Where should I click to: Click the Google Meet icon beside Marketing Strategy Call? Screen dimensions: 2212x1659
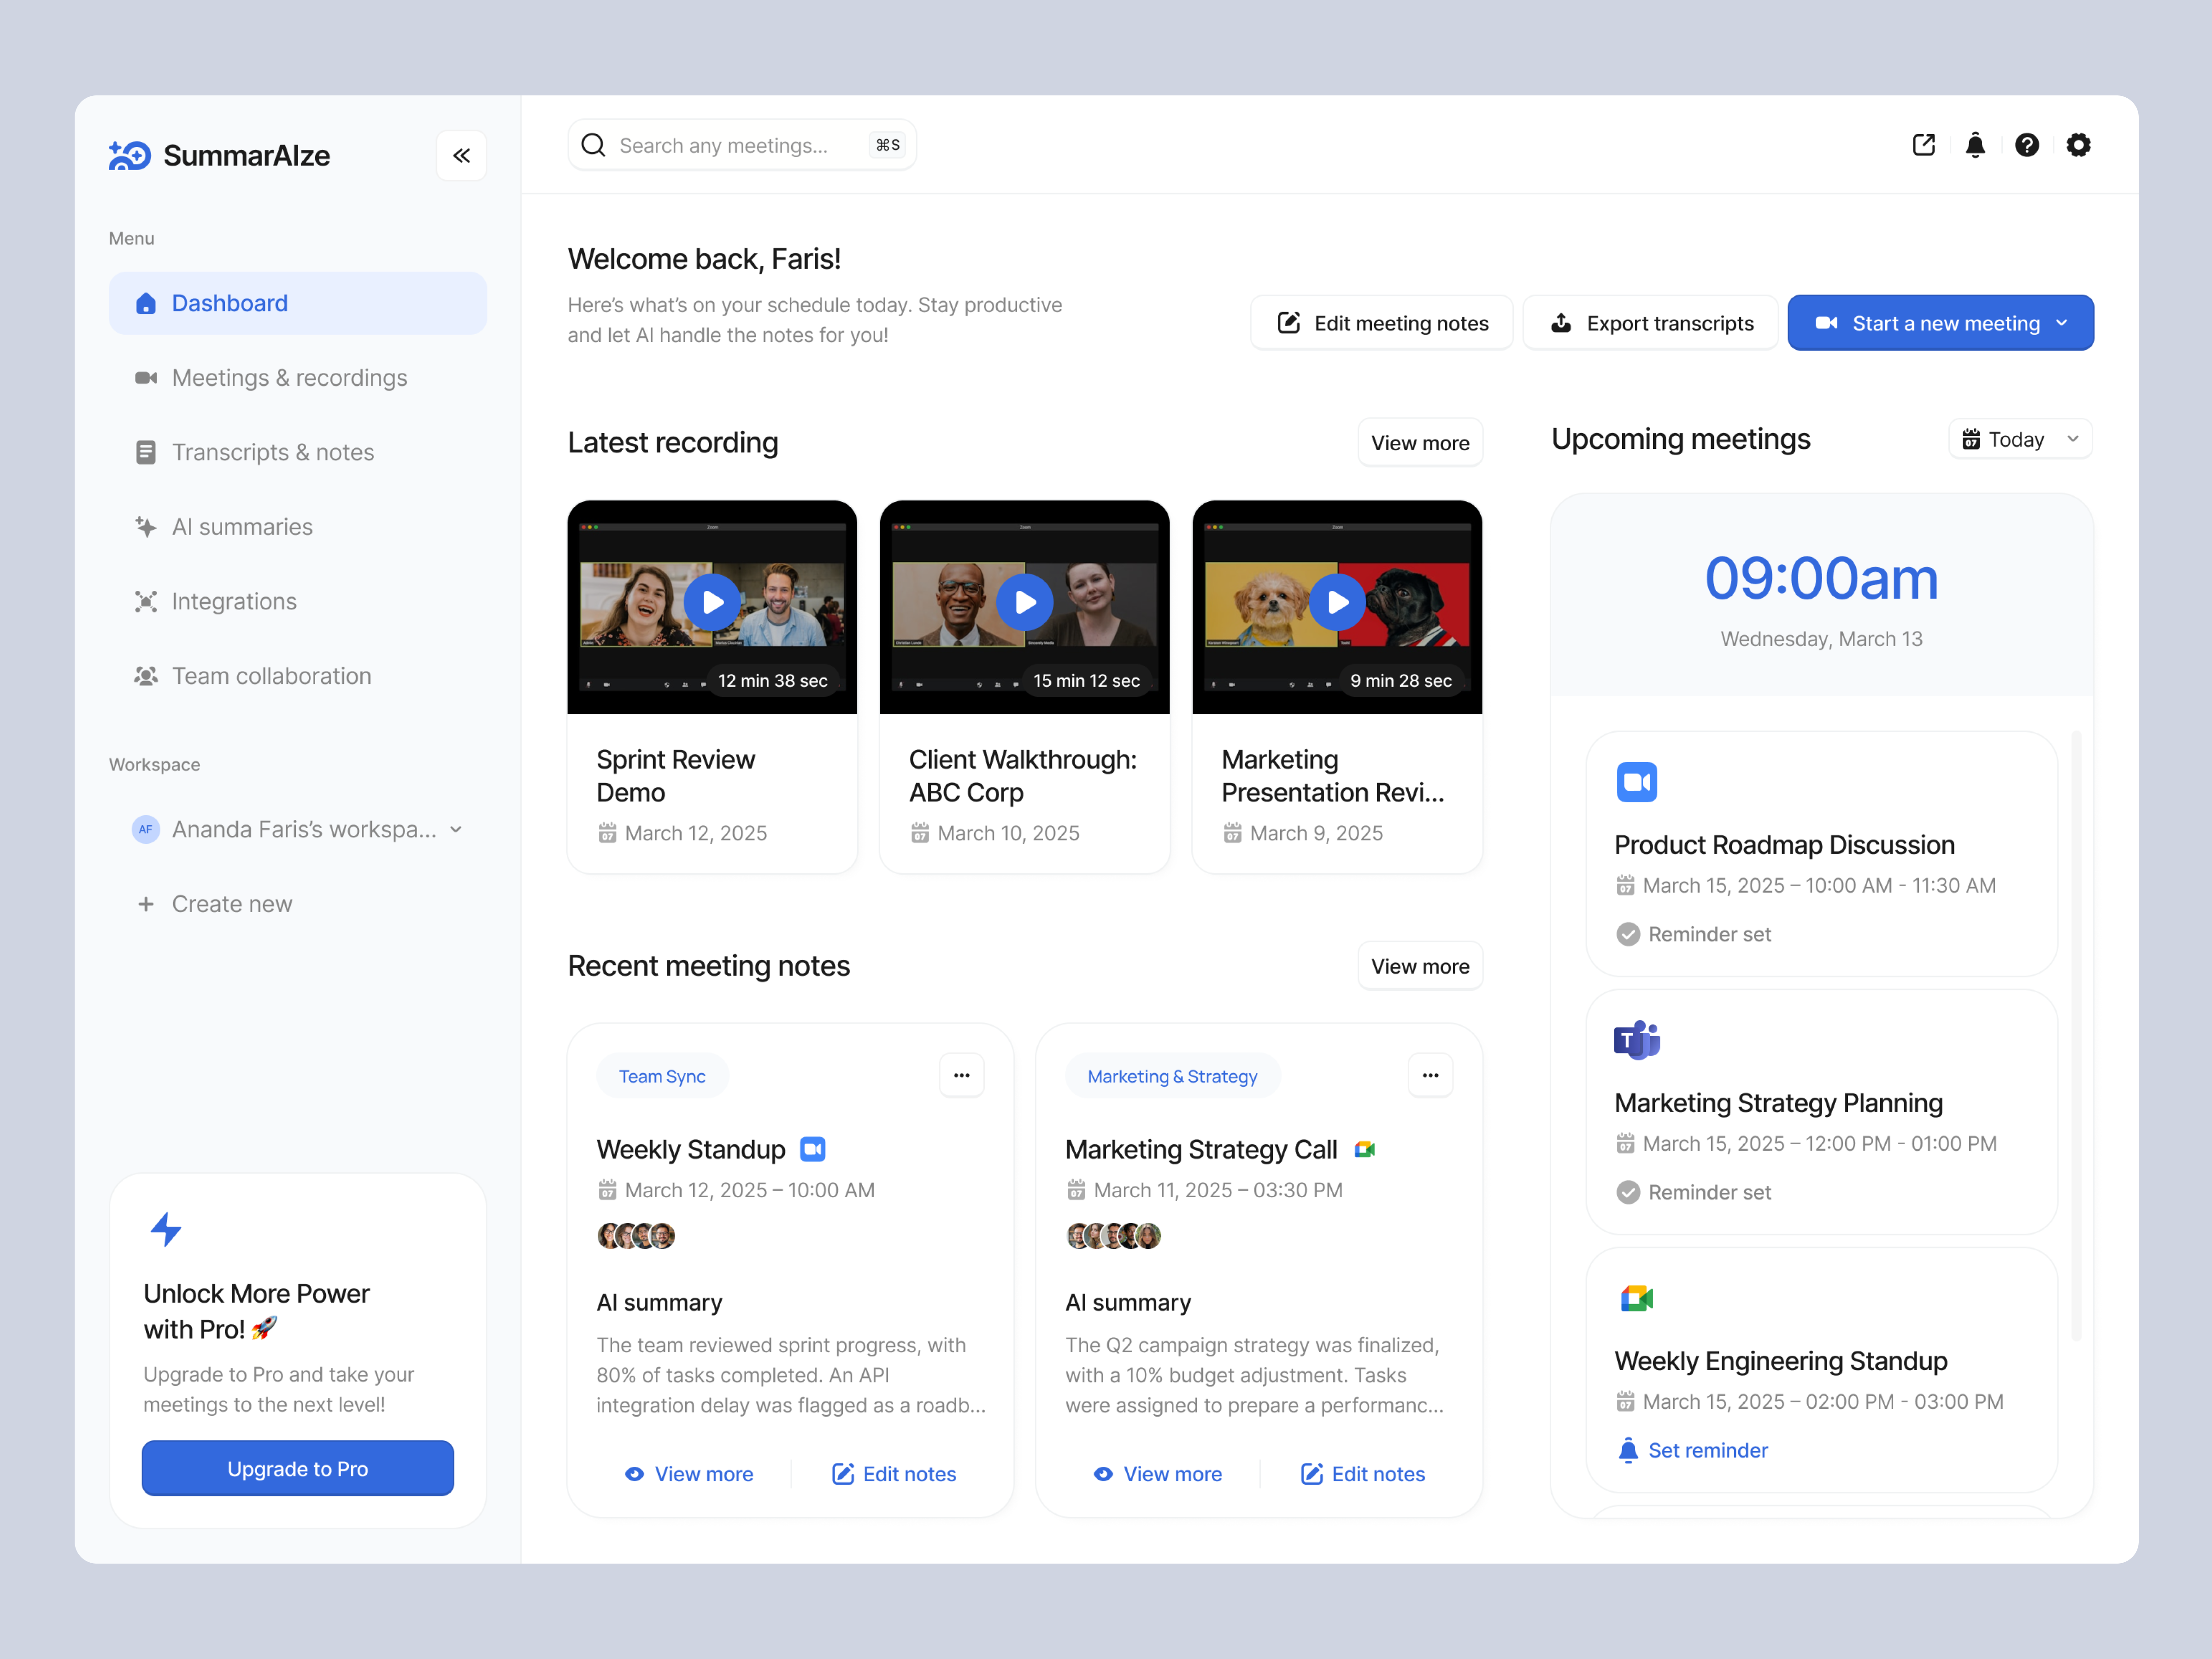1364,1149
